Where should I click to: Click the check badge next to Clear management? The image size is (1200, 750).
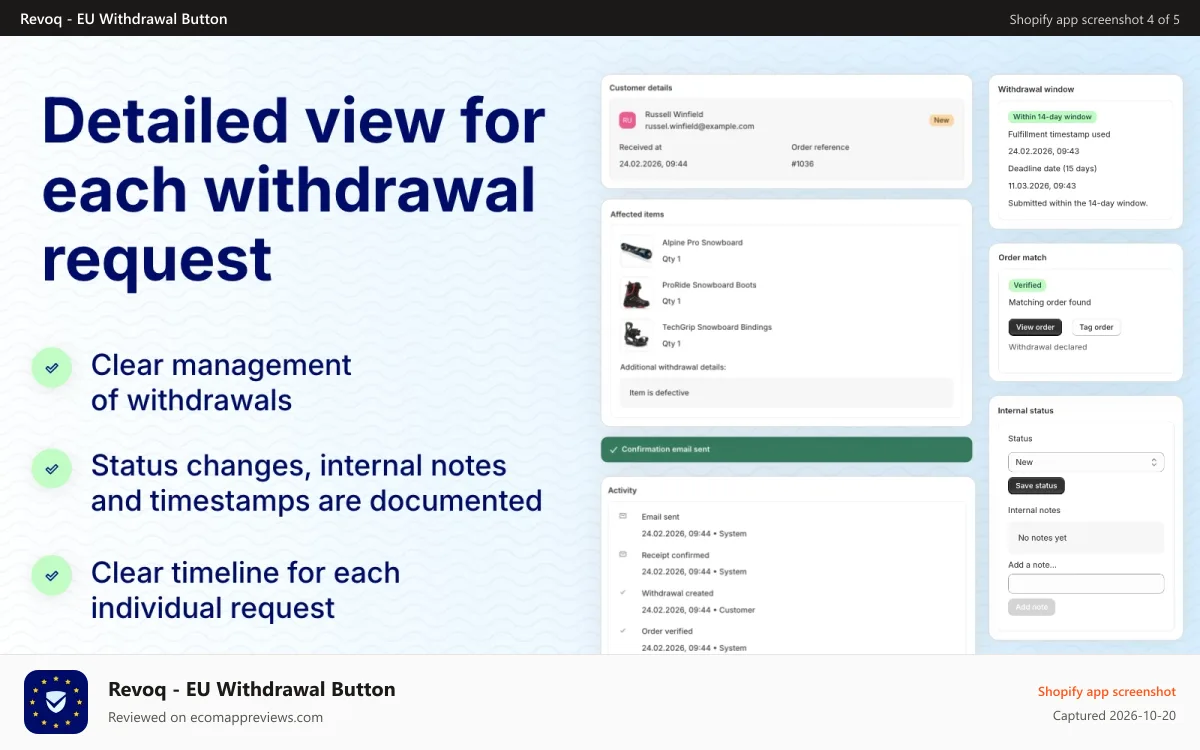52,367
